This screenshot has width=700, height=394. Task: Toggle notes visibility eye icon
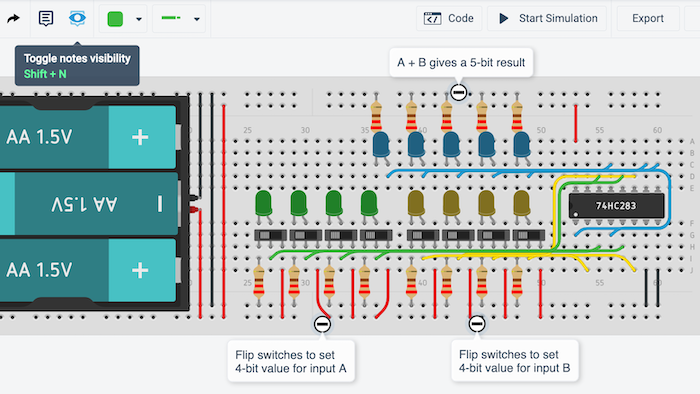[x=77, y=18]
